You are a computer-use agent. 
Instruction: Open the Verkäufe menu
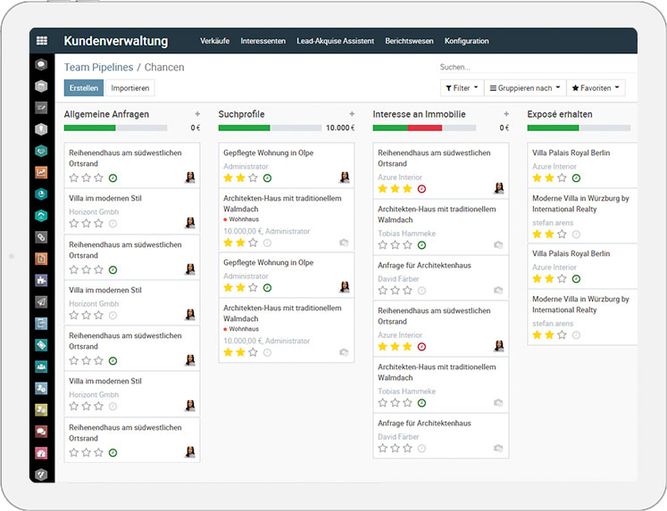tap(215, 41)
